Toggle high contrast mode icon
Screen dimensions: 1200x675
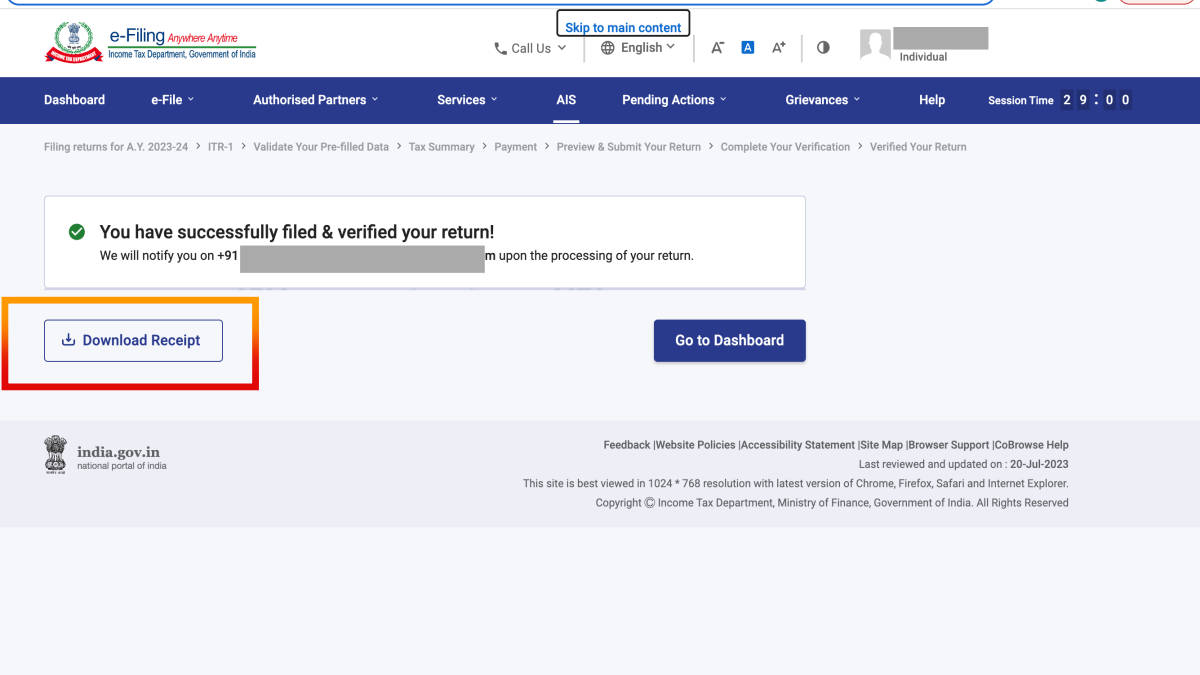coord(823,47)
